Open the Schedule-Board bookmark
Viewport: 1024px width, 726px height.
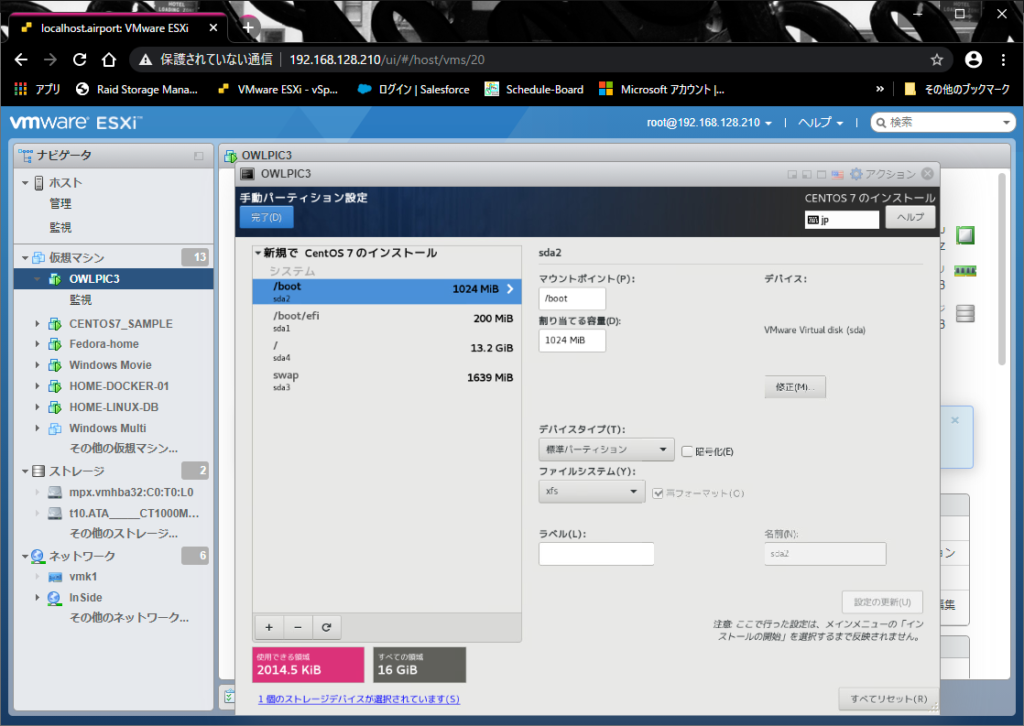[x=534, y=89]
